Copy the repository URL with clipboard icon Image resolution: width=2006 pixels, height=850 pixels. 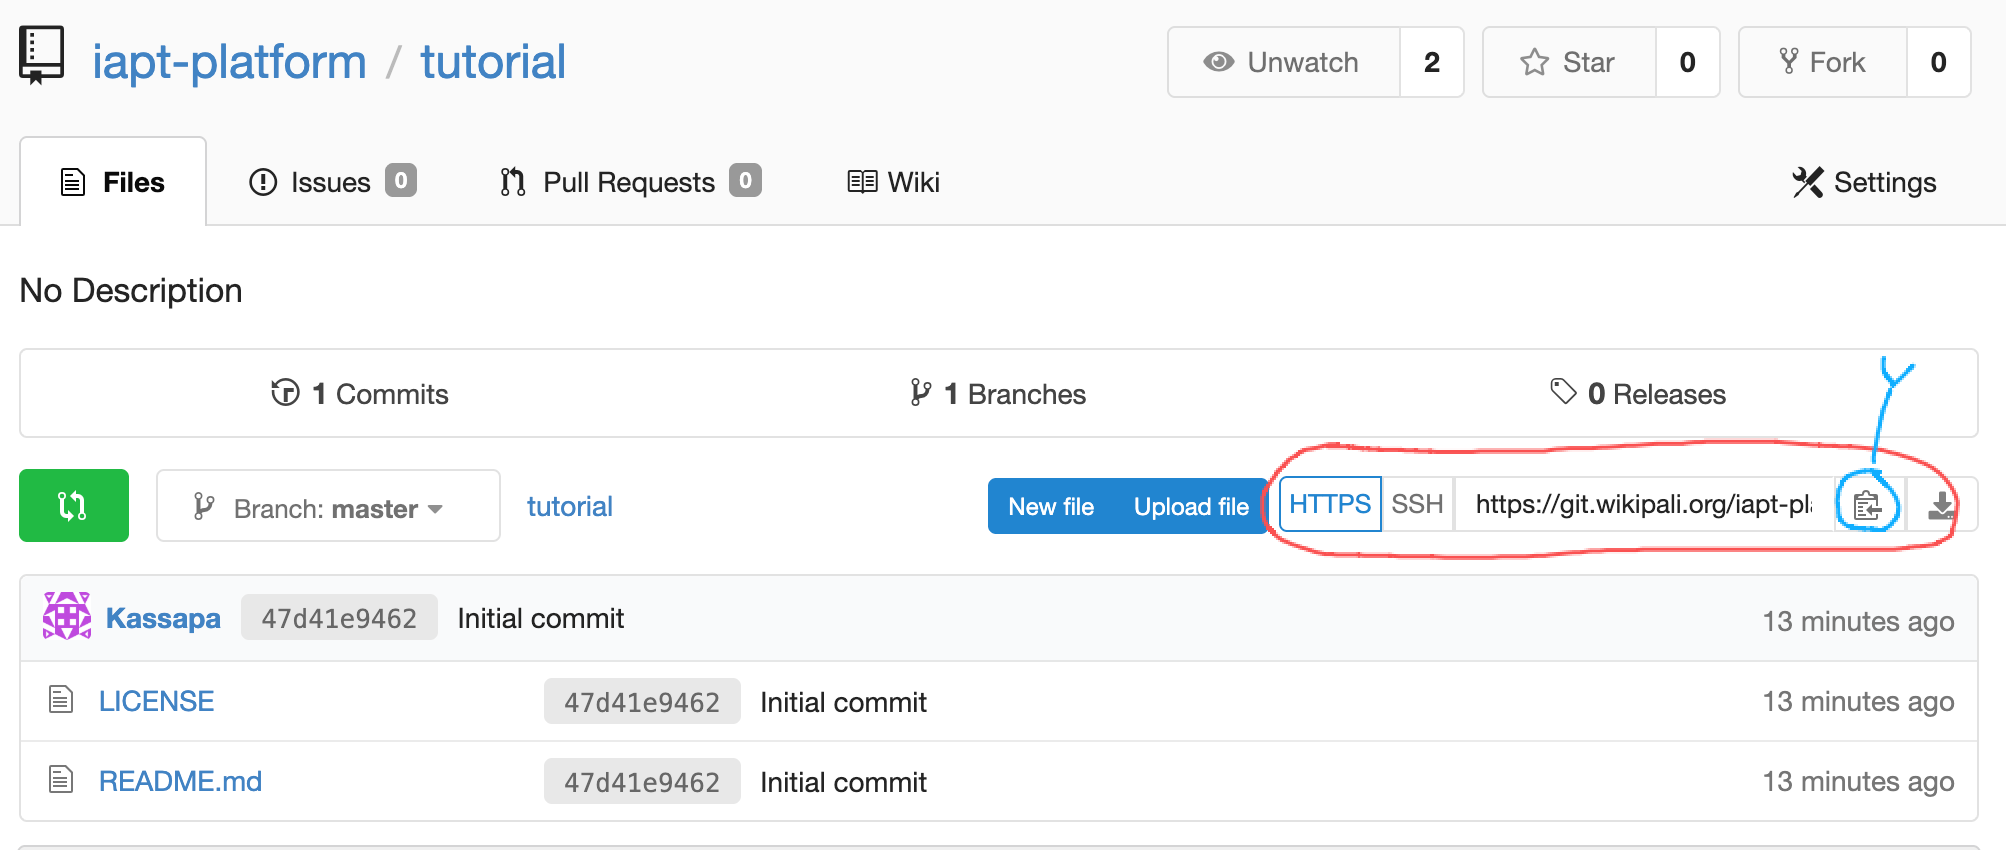(1867, 506)
